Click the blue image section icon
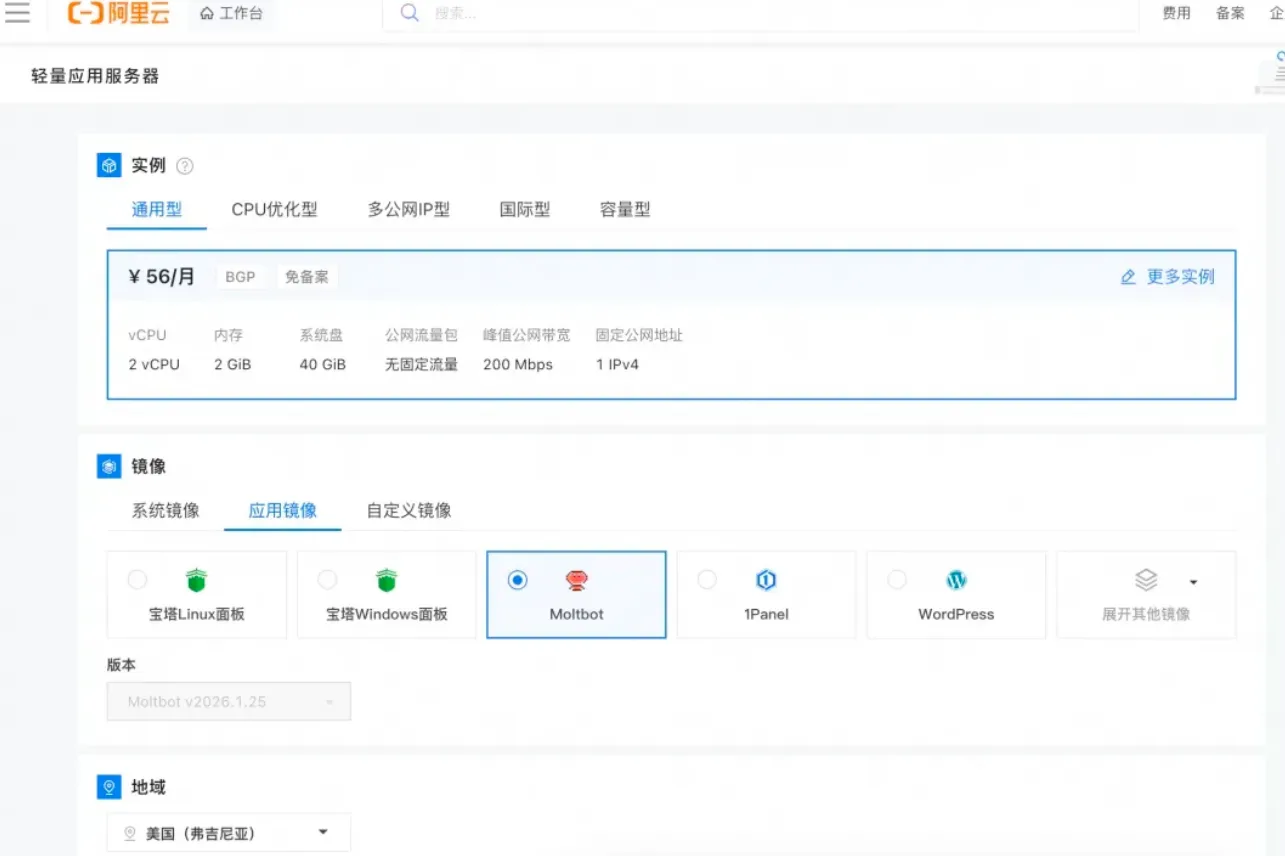 click(109, 466)
